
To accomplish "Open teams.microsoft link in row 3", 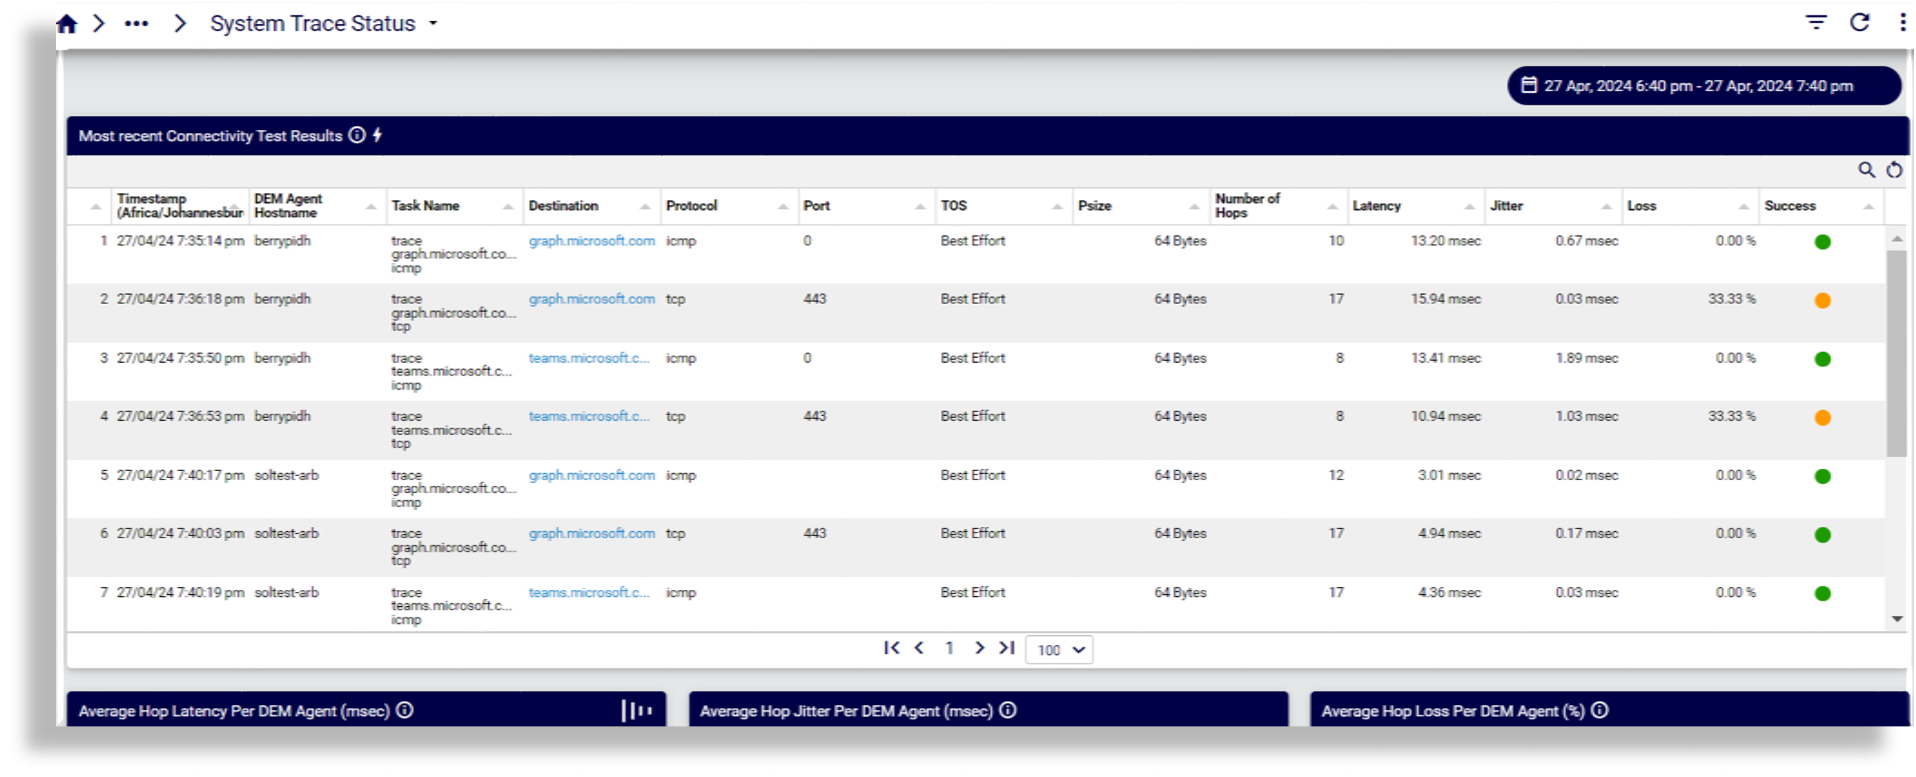I will 589,358.
